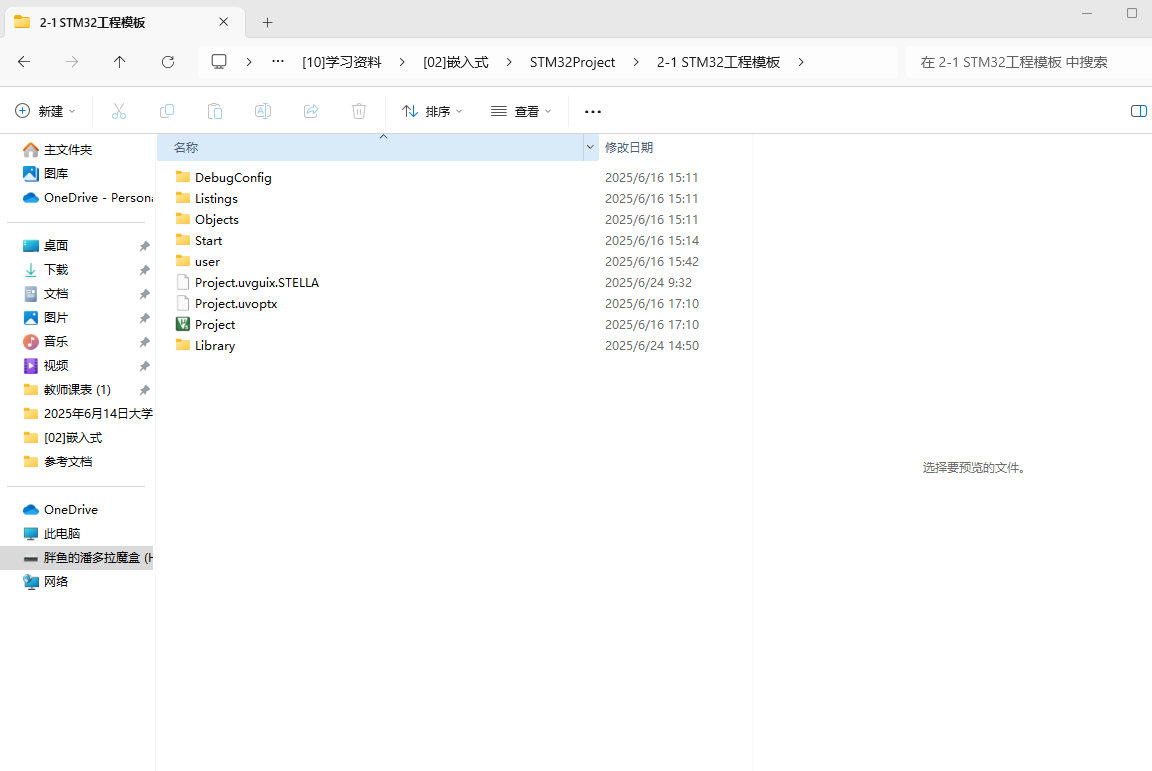The width and height of the screenshot is (1152, 771).
Task: Click the Rename icon in toolbar
Action: pyautogui.click(x=263, y=111)
